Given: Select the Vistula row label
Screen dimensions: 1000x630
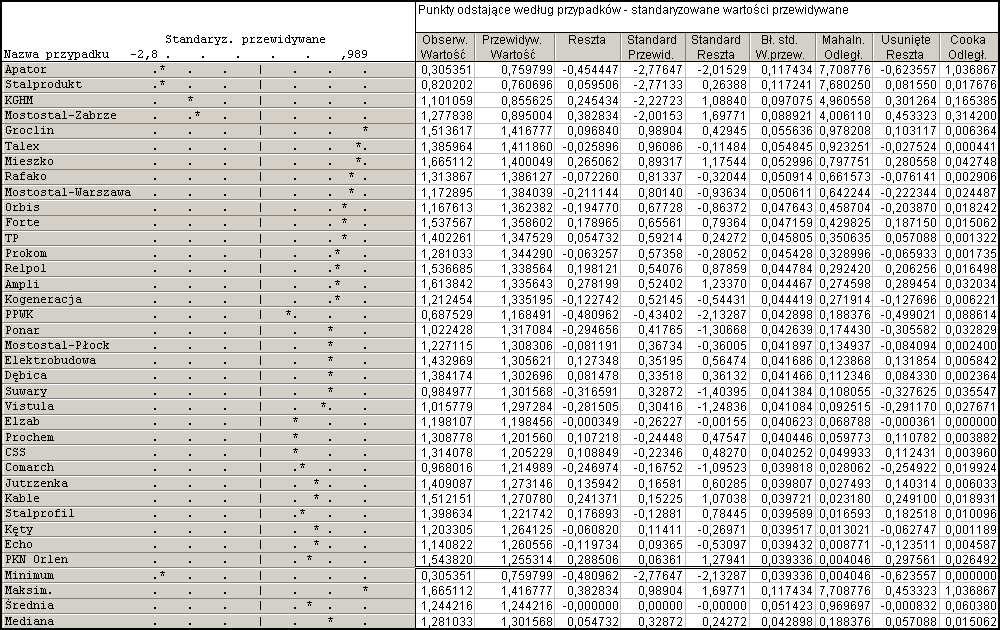Looking at the screenshot, I should click(x=29, y=407).
